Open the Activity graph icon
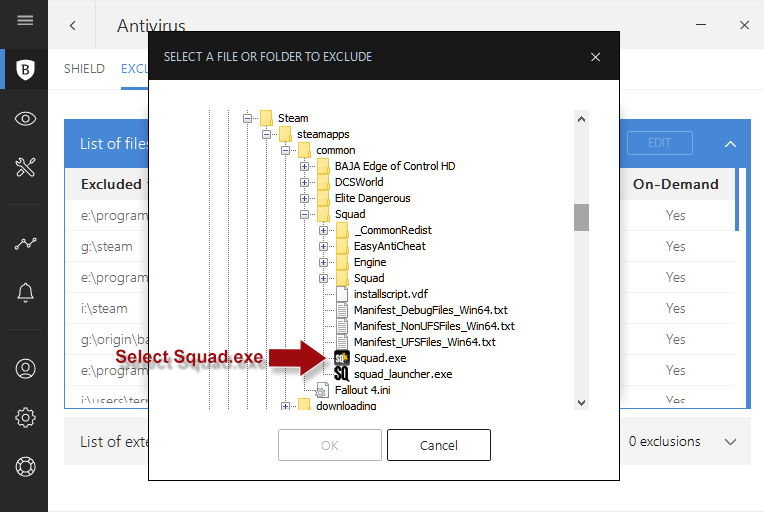 [x=25, y=243]
